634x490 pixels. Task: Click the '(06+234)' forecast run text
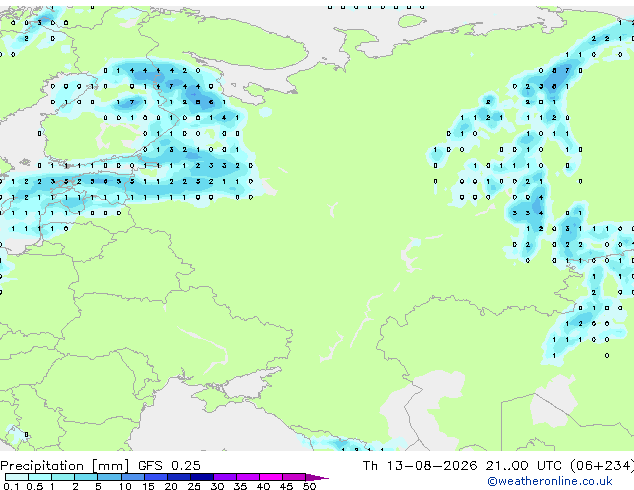pos(602,465)
